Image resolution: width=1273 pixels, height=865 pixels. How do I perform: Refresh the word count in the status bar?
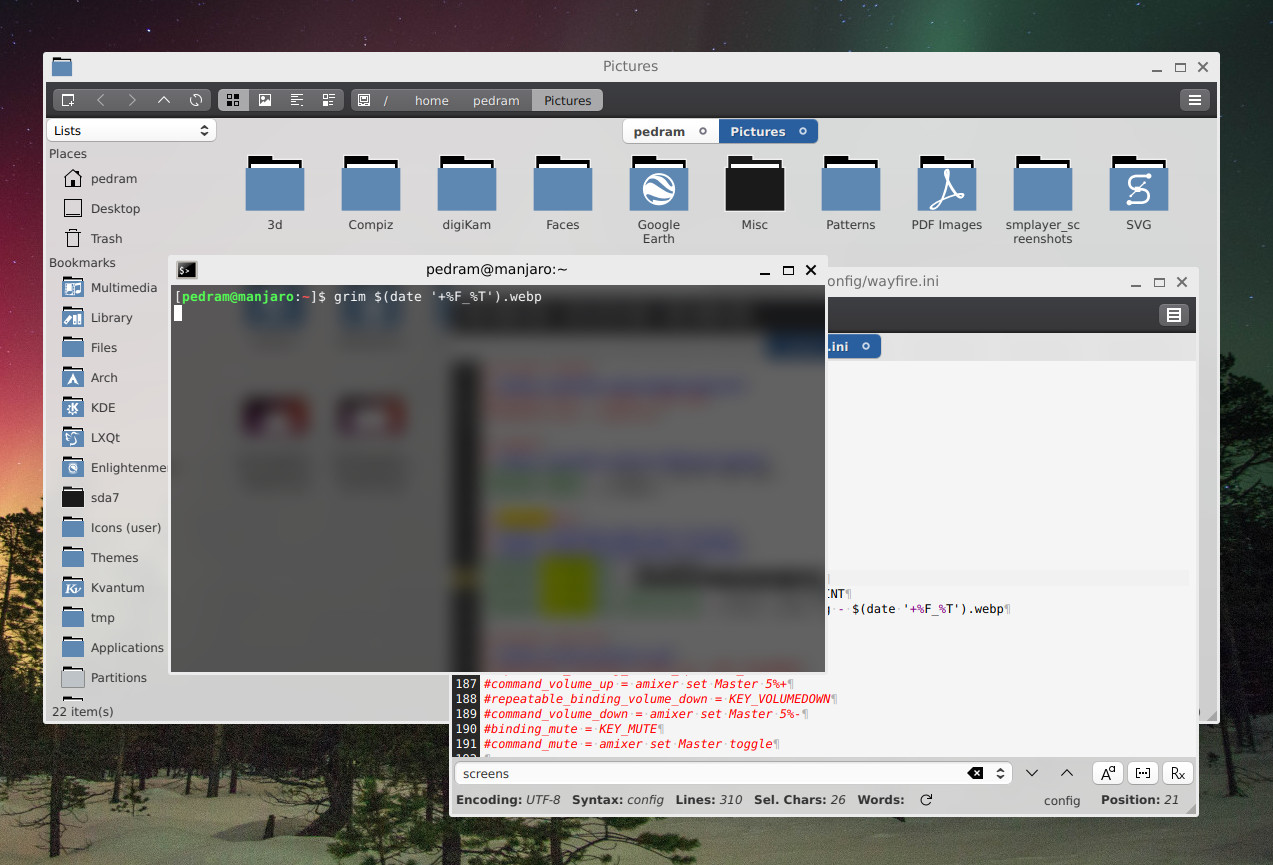pos(925,800)
